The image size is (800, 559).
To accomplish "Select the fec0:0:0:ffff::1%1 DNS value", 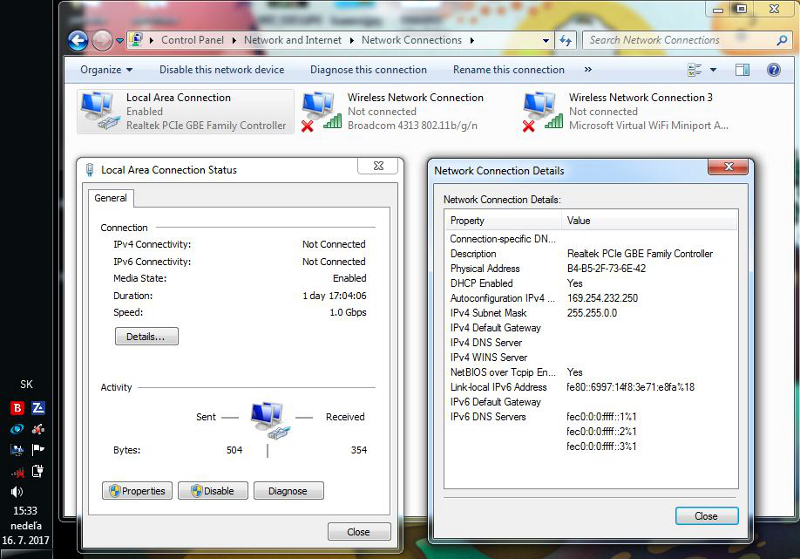I will tap(601, 417).
